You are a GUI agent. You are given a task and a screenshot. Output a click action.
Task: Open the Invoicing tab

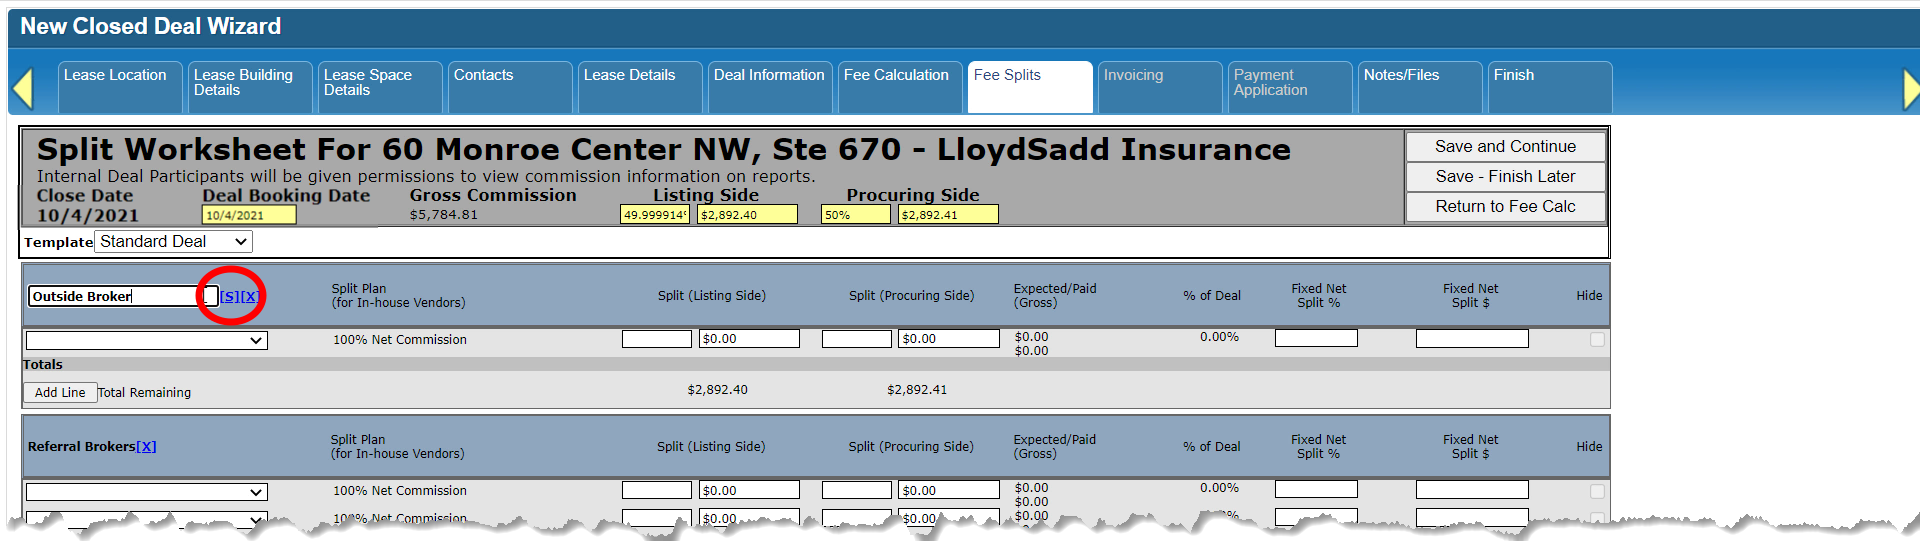click(1133, 76)
